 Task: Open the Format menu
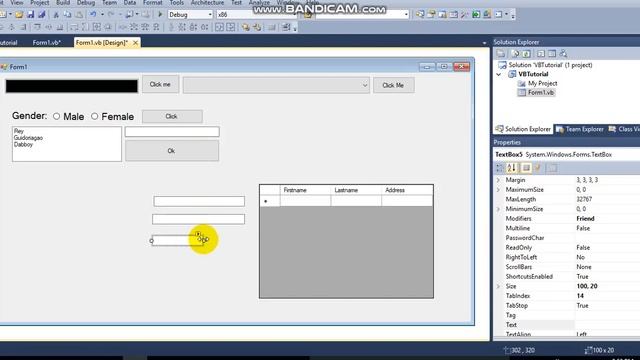152,2
